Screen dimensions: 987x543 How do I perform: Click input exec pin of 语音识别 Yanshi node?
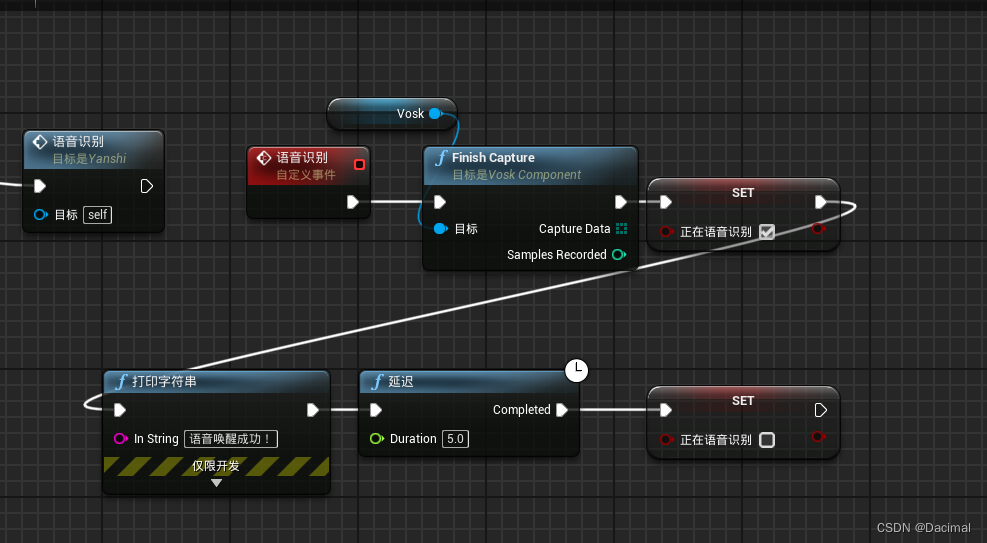coord(40,186)
